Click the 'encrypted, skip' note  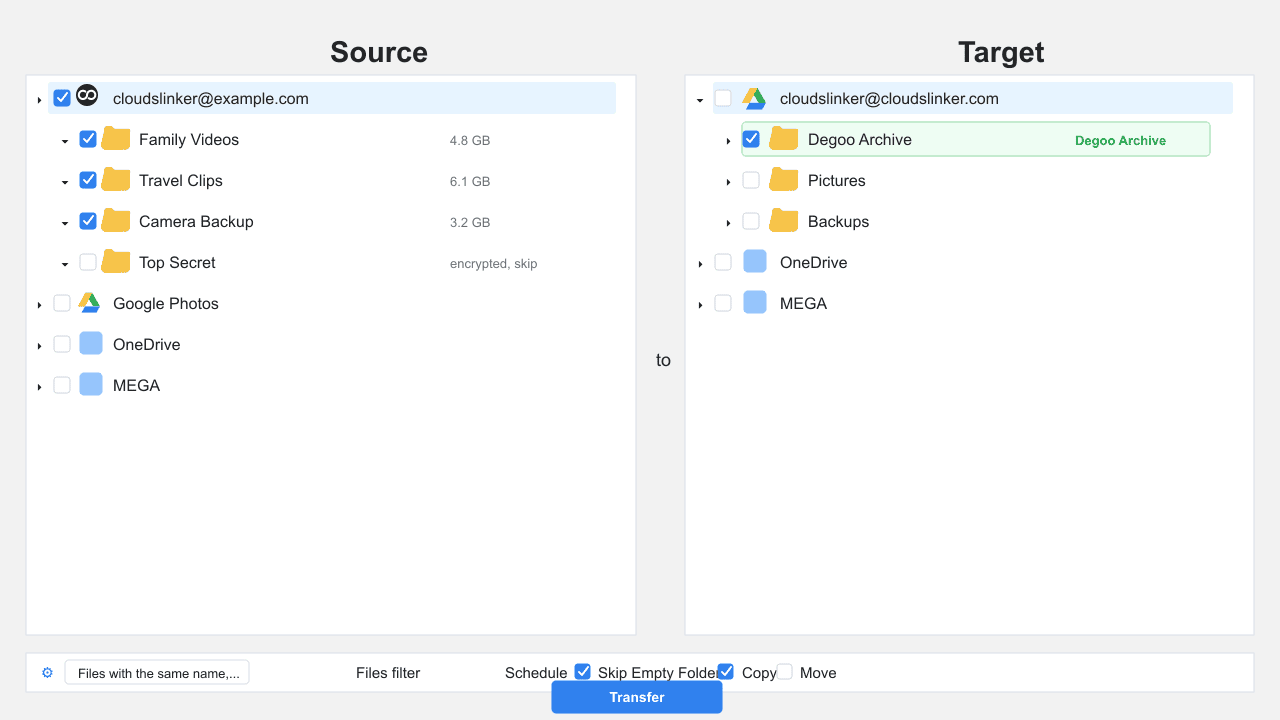click(x=494, y=264)
